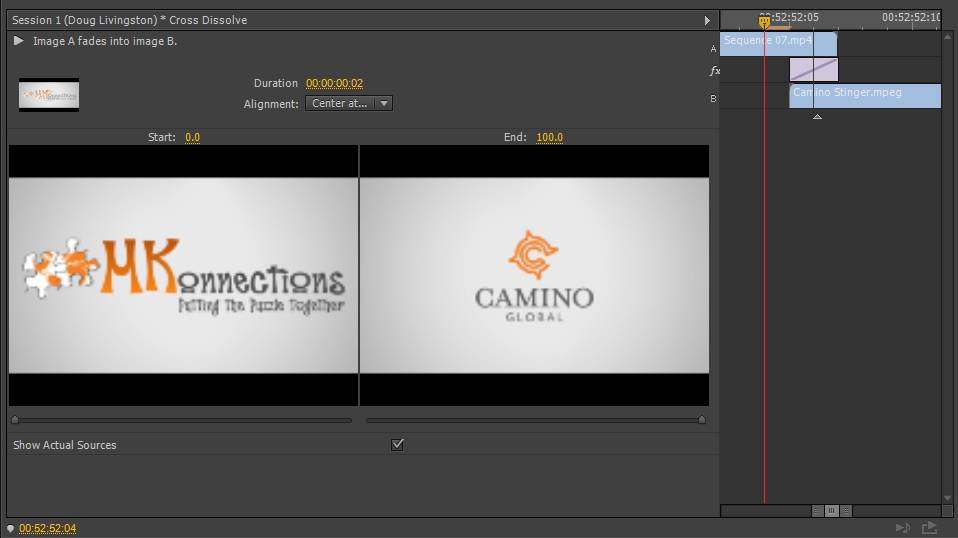Screen dimensions: 958x538
Task: Click the 'Image A fades into image B.' description
Action: pyautogui.click(x=105, y=41)
